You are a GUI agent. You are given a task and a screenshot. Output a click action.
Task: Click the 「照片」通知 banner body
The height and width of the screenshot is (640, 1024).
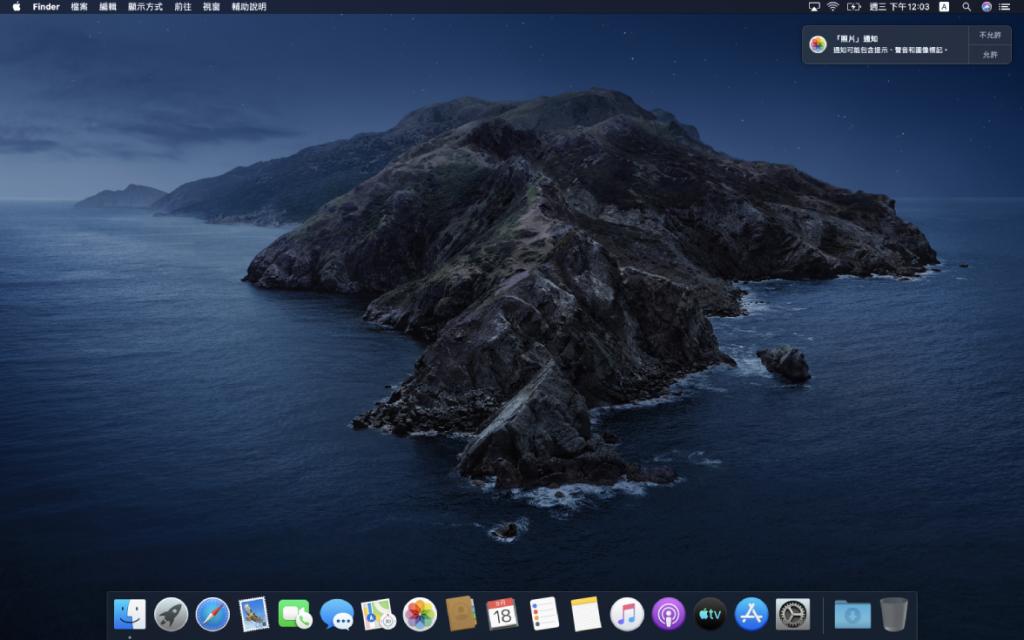(885, 44)
